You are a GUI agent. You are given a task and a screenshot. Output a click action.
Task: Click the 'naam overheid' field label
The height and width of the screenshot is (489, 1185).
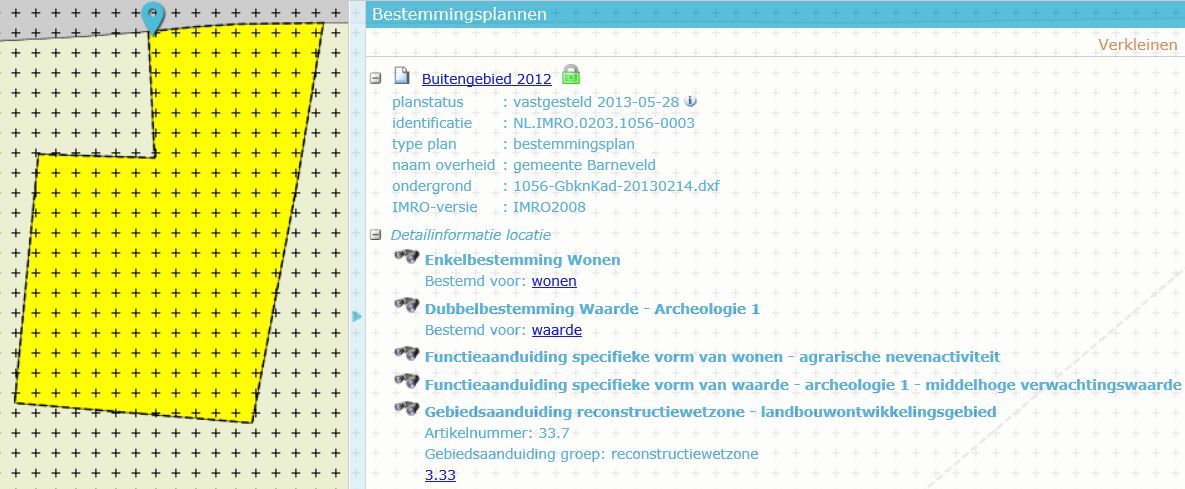444,166
